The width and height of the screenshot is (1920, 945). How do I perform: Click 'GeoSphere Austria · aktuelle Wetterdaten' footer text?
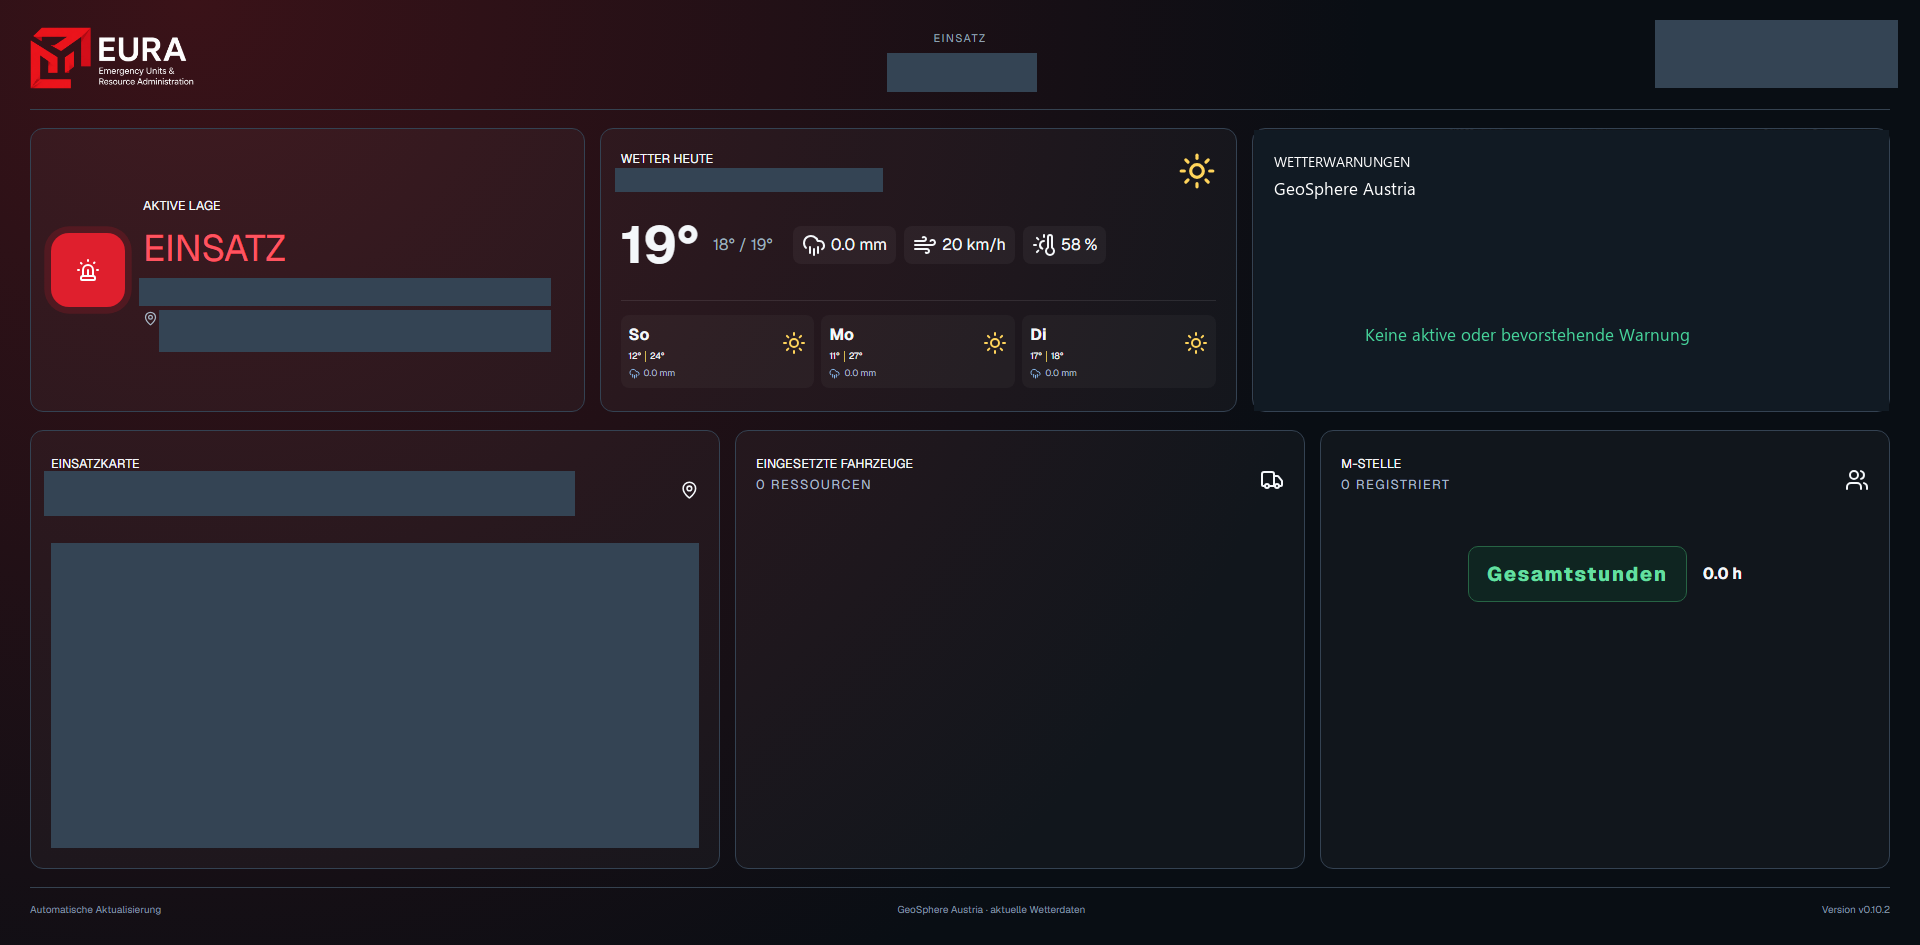pos(991,910)
